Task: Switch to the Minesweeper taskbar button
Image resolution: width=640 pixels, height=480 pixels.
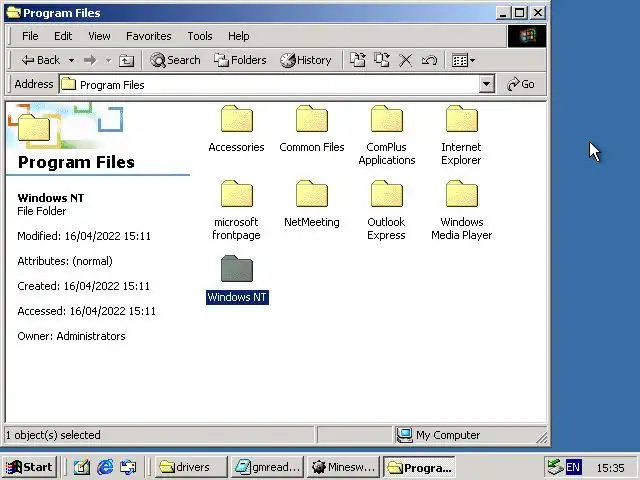Action: (344, 467)
